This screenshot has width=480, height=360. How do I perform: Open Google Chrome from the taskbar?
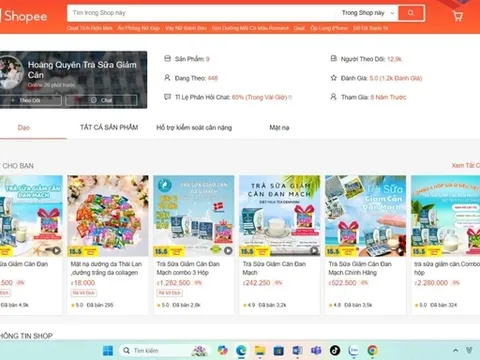[x=372, y=350]
